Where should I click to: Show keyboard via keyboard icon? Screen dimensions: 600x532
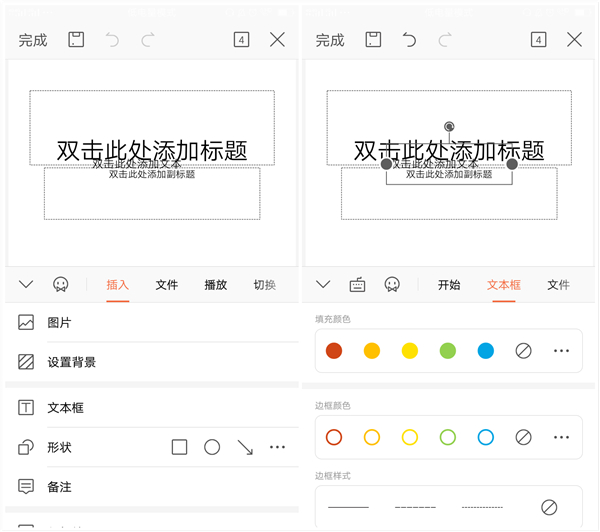[x=357, y=284]
